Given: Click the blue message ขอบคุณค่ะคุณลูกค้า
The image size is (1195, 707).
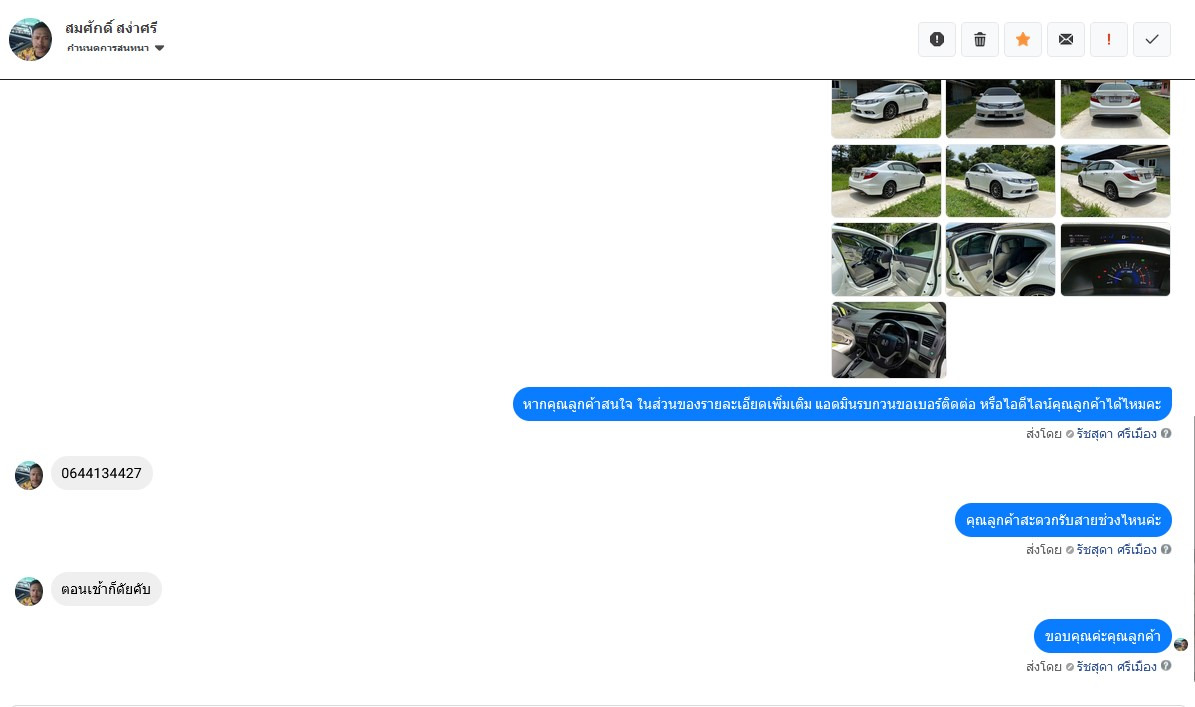Looking at the screenshot, I should (x=1103, y=636).
